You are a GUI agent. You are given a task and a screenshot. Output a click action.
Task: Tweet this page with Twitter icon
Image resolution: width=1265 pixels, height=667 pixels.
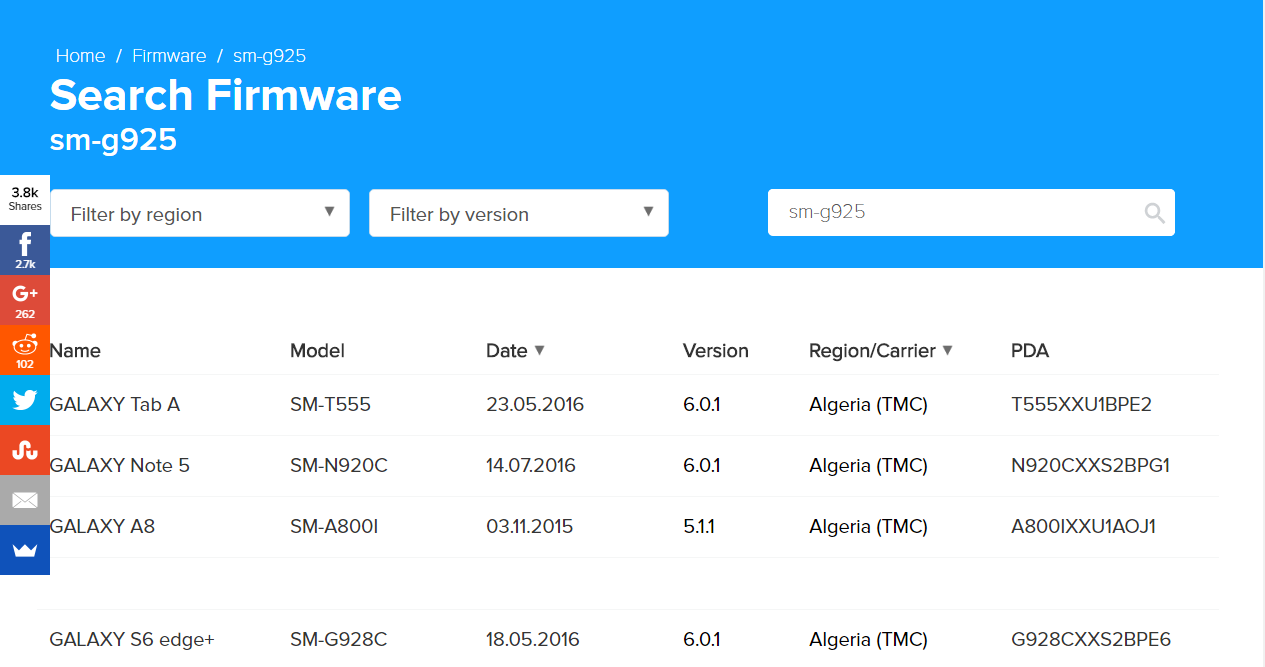coord(25,400)
